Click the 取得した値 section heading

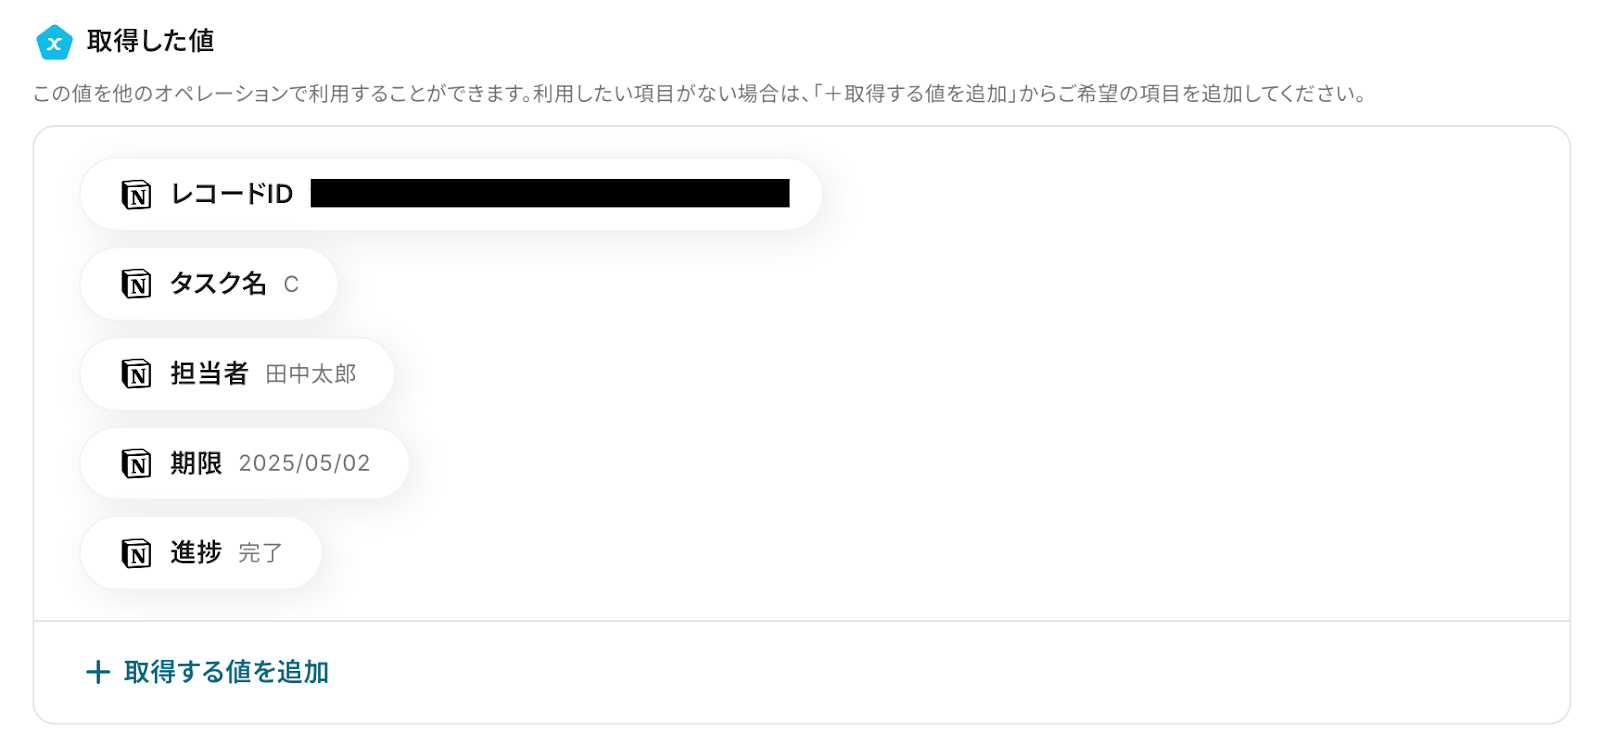coord(151,41)
